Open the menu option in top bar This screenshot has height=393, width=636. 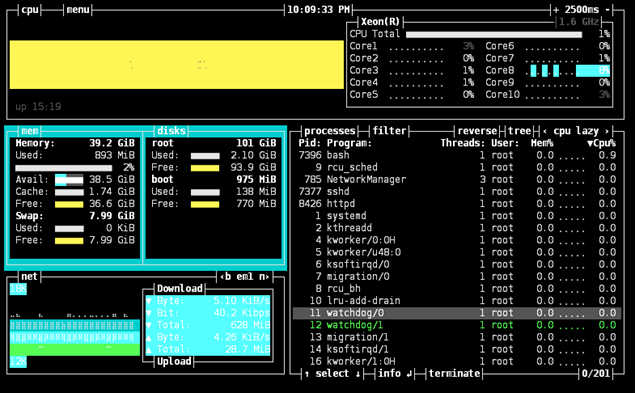[x=78, y=9]
